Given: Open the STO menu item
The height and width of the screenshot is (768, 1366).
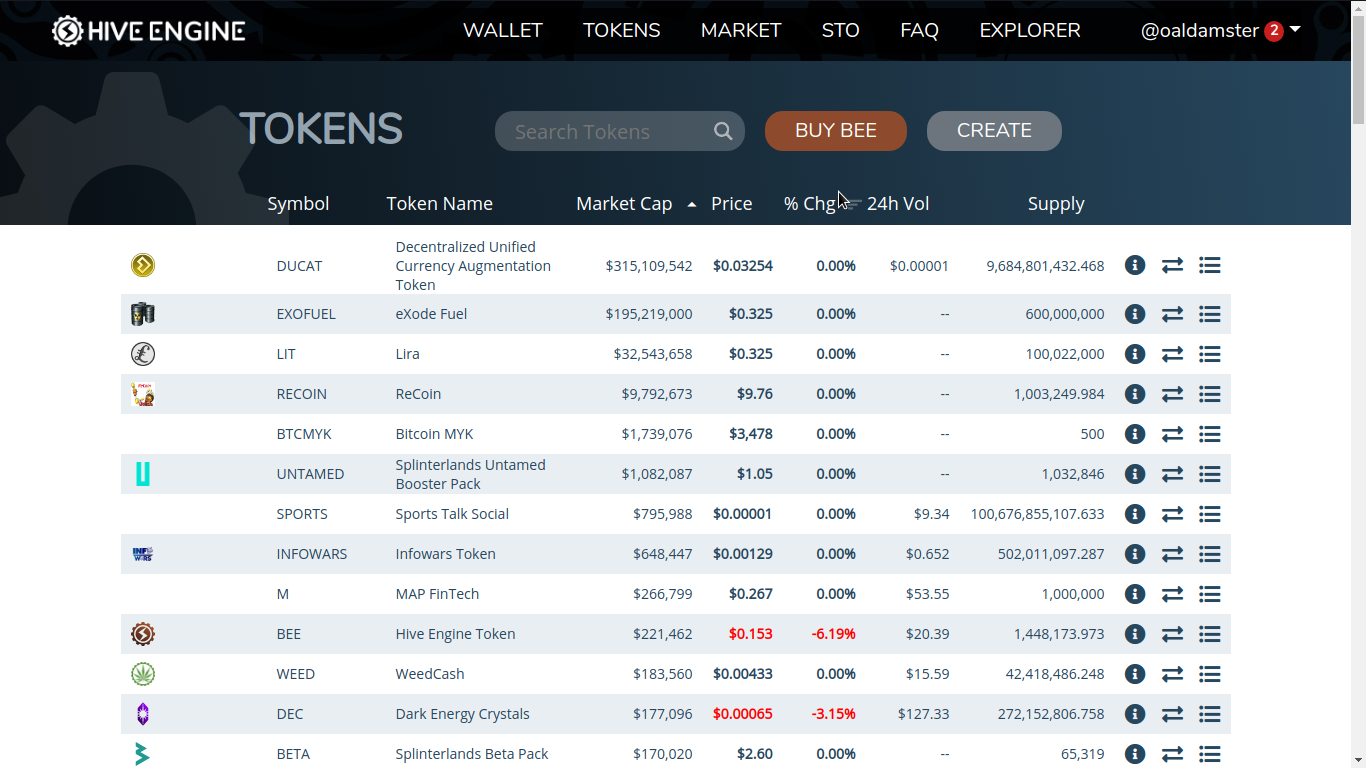Looking at the screenshot, I should tap(841, 30).
